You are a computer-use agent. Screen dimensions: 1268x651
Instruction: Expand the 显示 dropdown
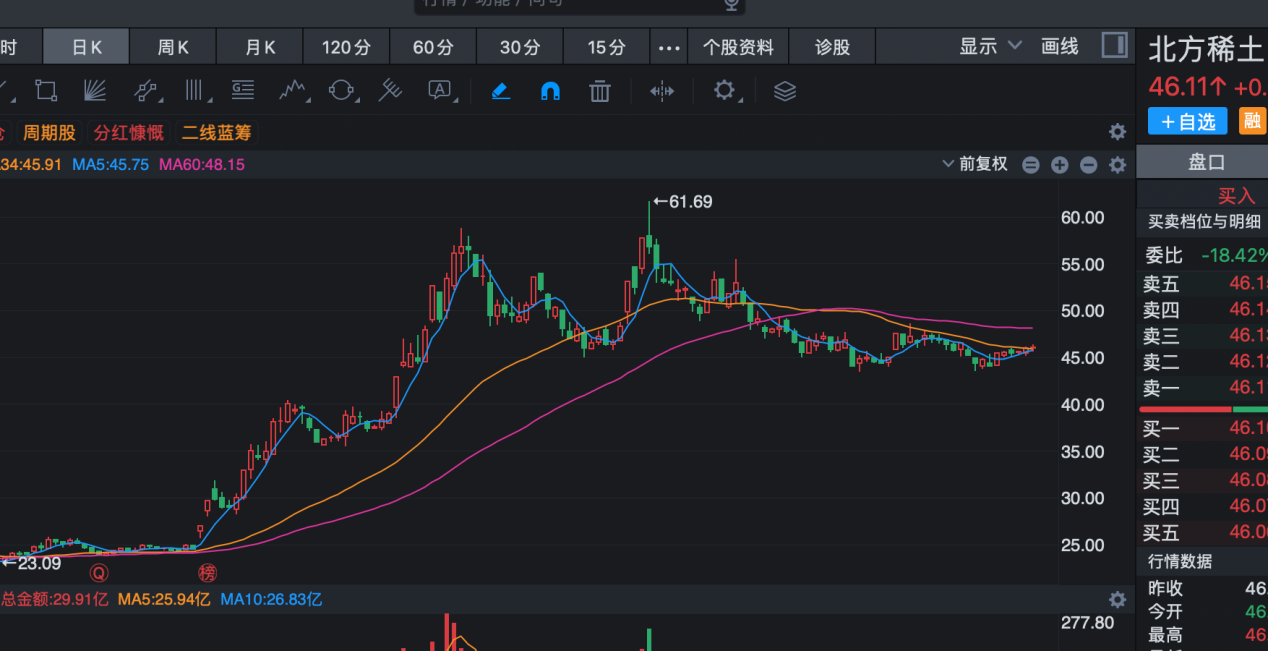[991, 47]
